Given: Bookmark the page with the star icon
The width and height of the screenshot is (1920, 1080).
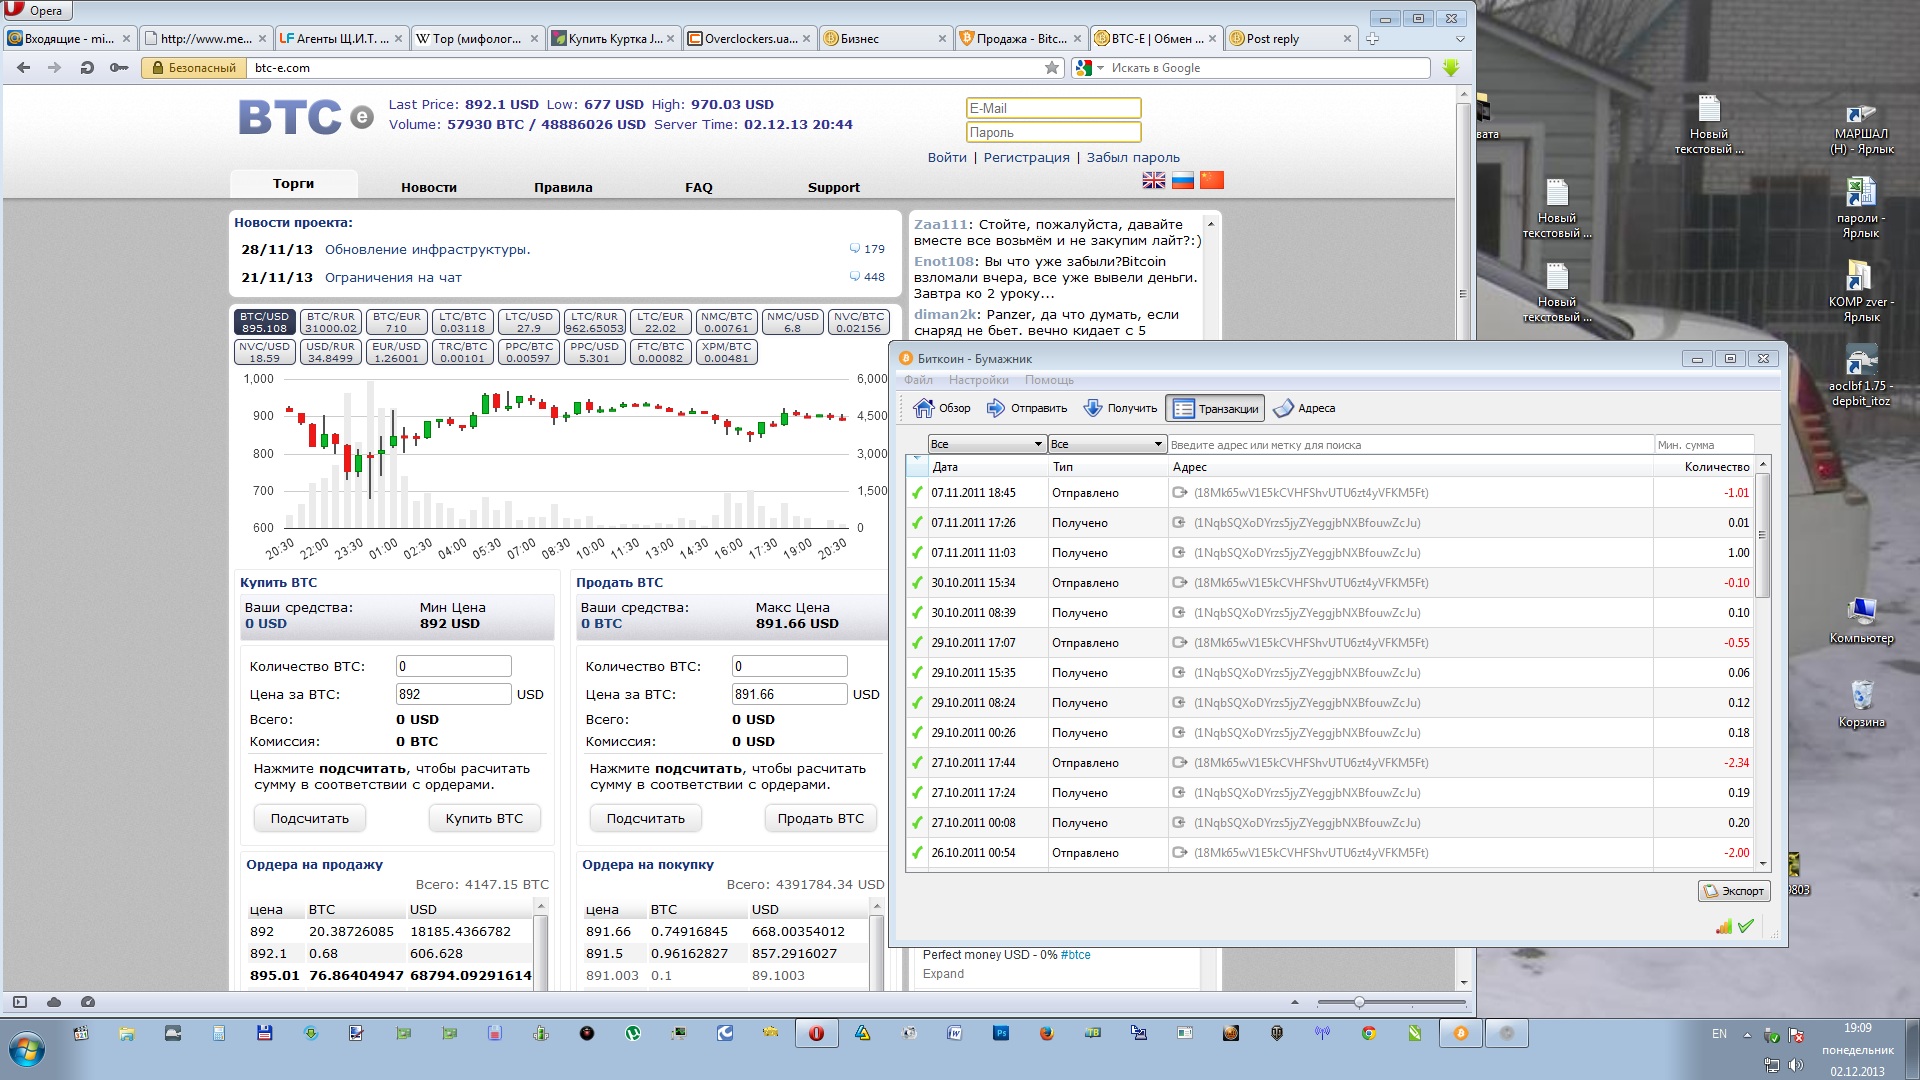Looking at the screenshot, I should [1051, 68].
